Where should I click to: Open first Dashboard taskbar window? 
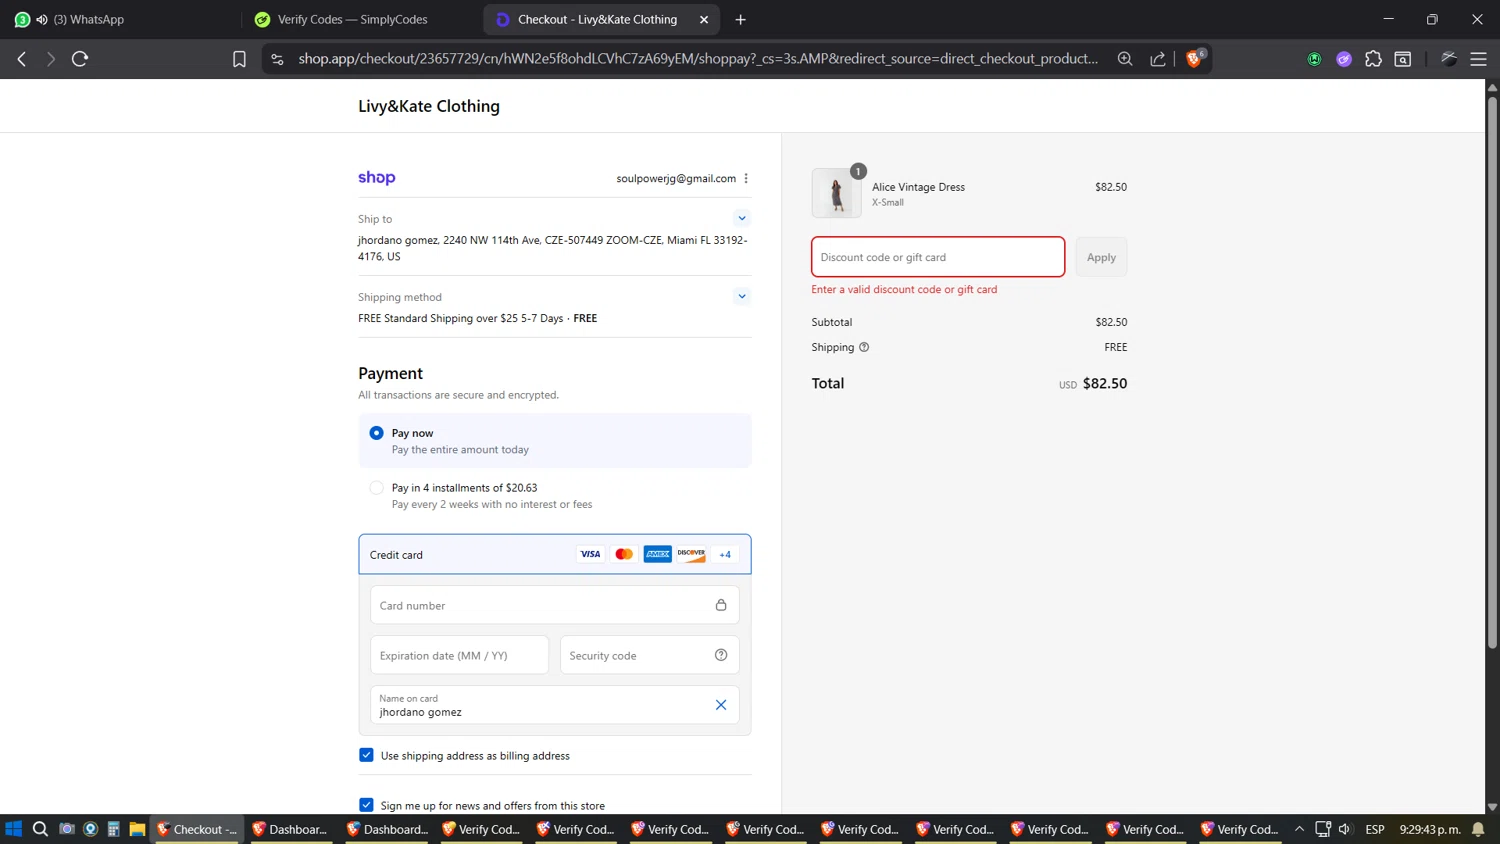289,829
